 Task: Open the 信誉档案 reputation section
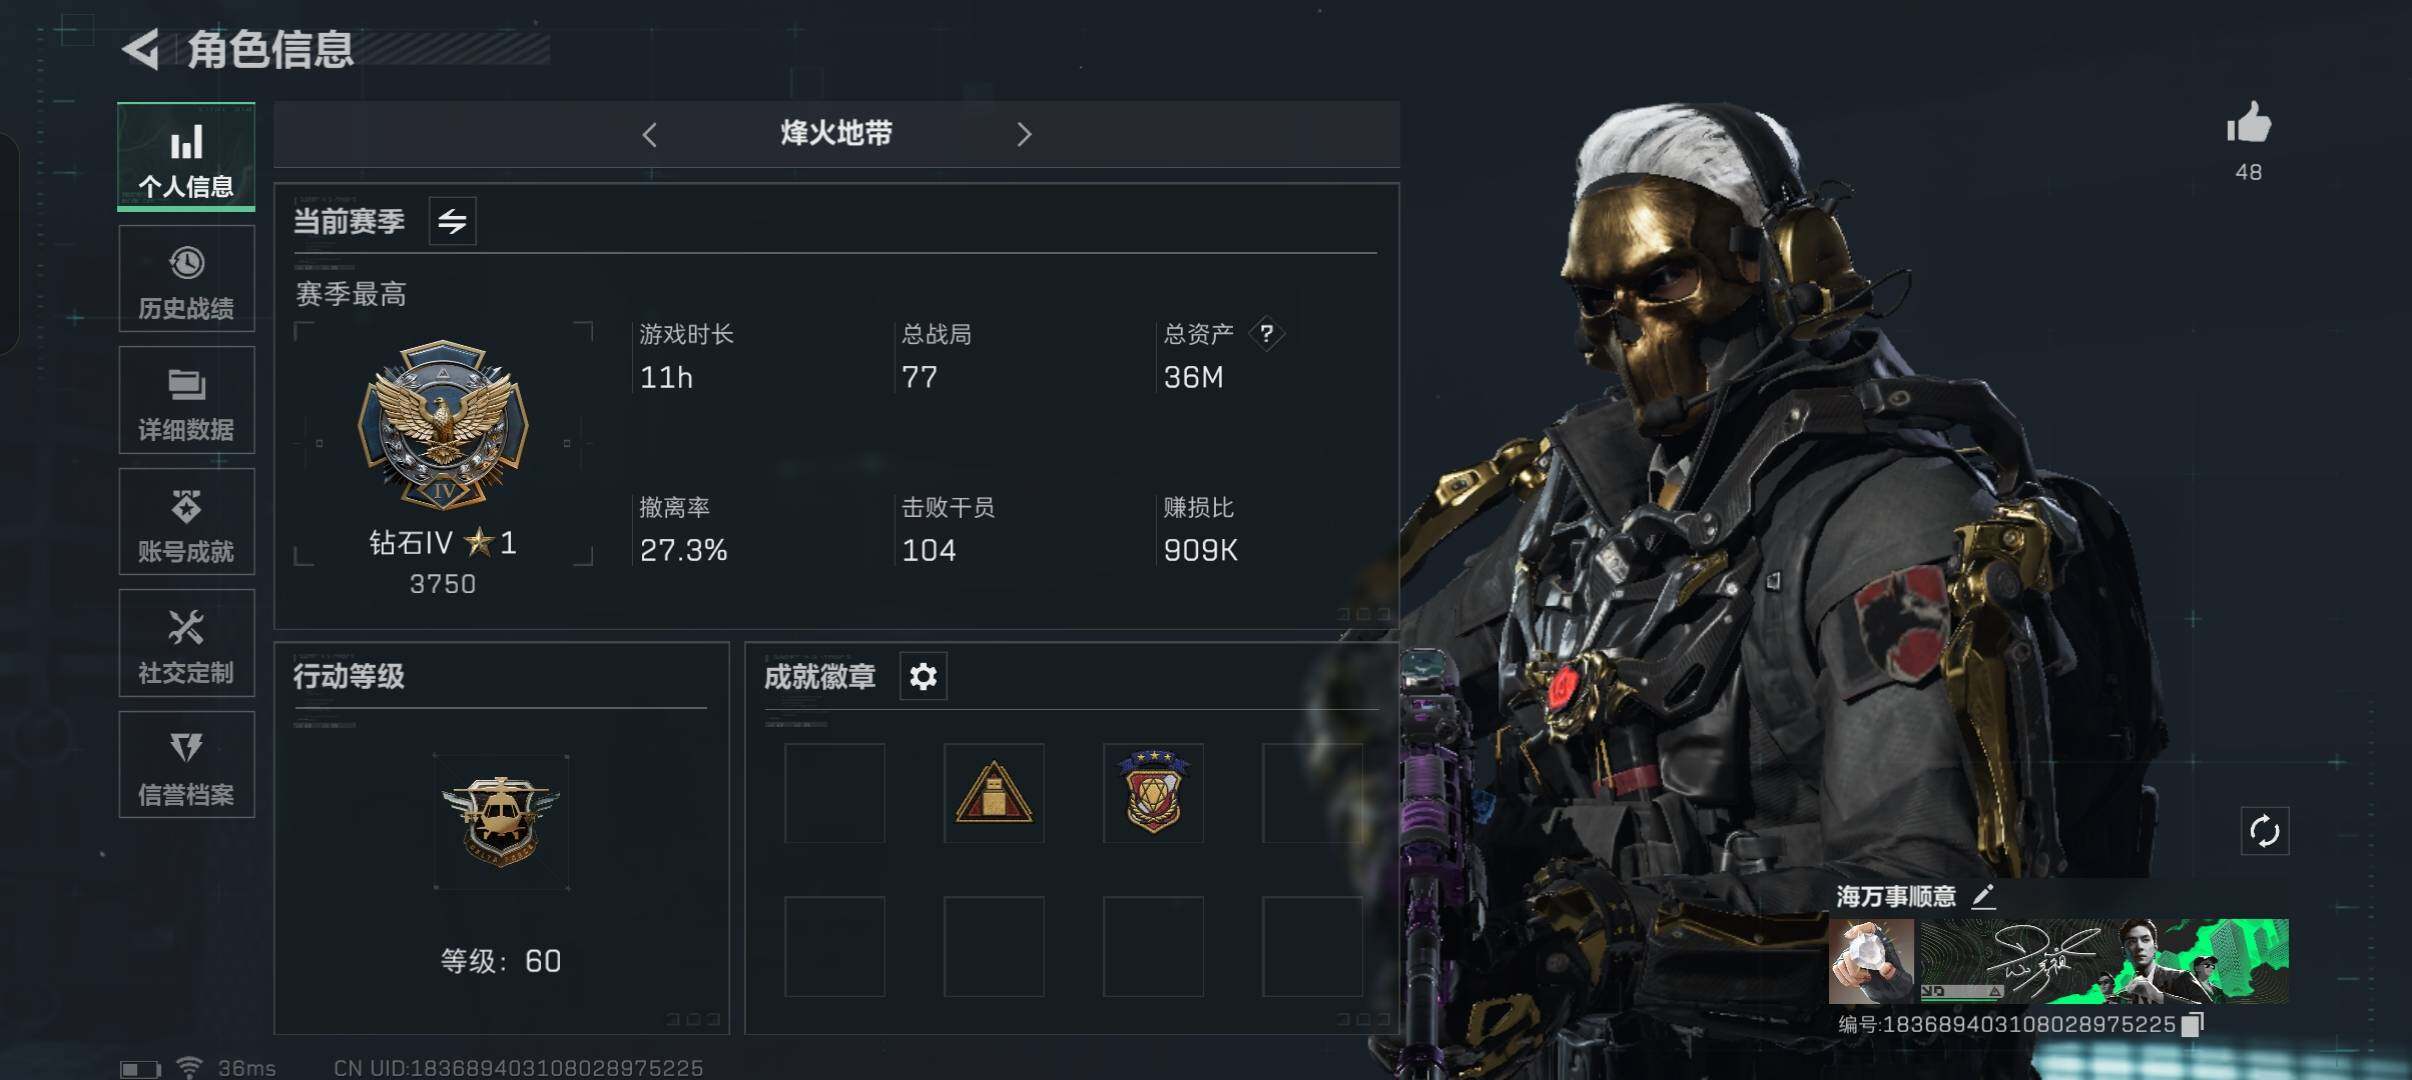tap(186, 765)
